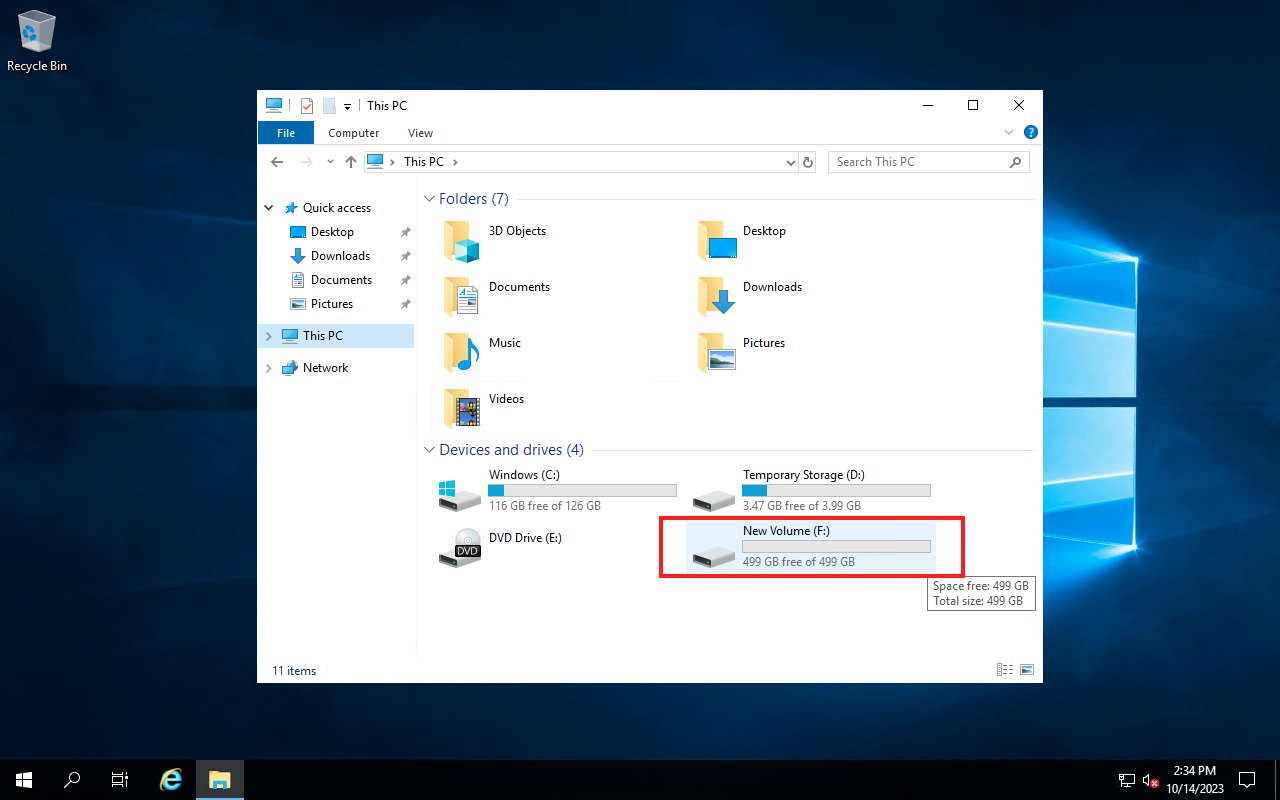Screen dimensions: 1280x800
Task: Open the network status tray icon
Action: click(1127, 780)
